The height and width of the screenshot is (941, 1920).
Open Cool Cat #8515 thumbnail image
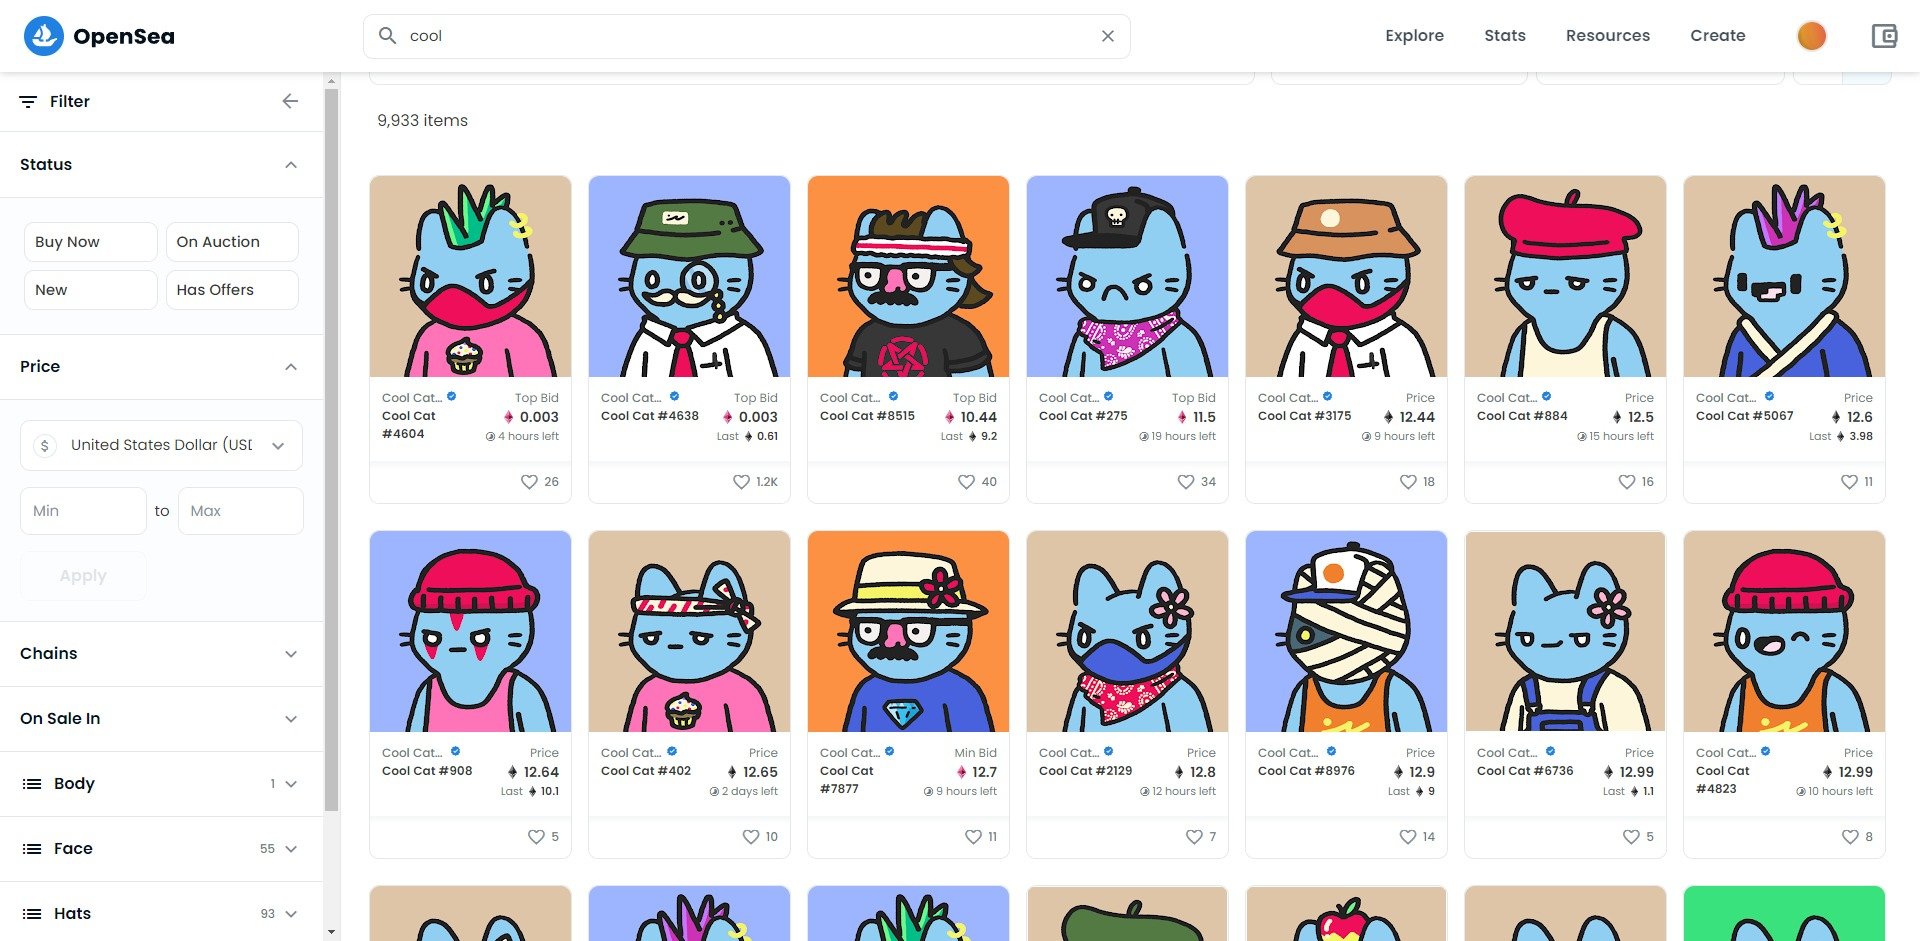[x=908, y=277]
